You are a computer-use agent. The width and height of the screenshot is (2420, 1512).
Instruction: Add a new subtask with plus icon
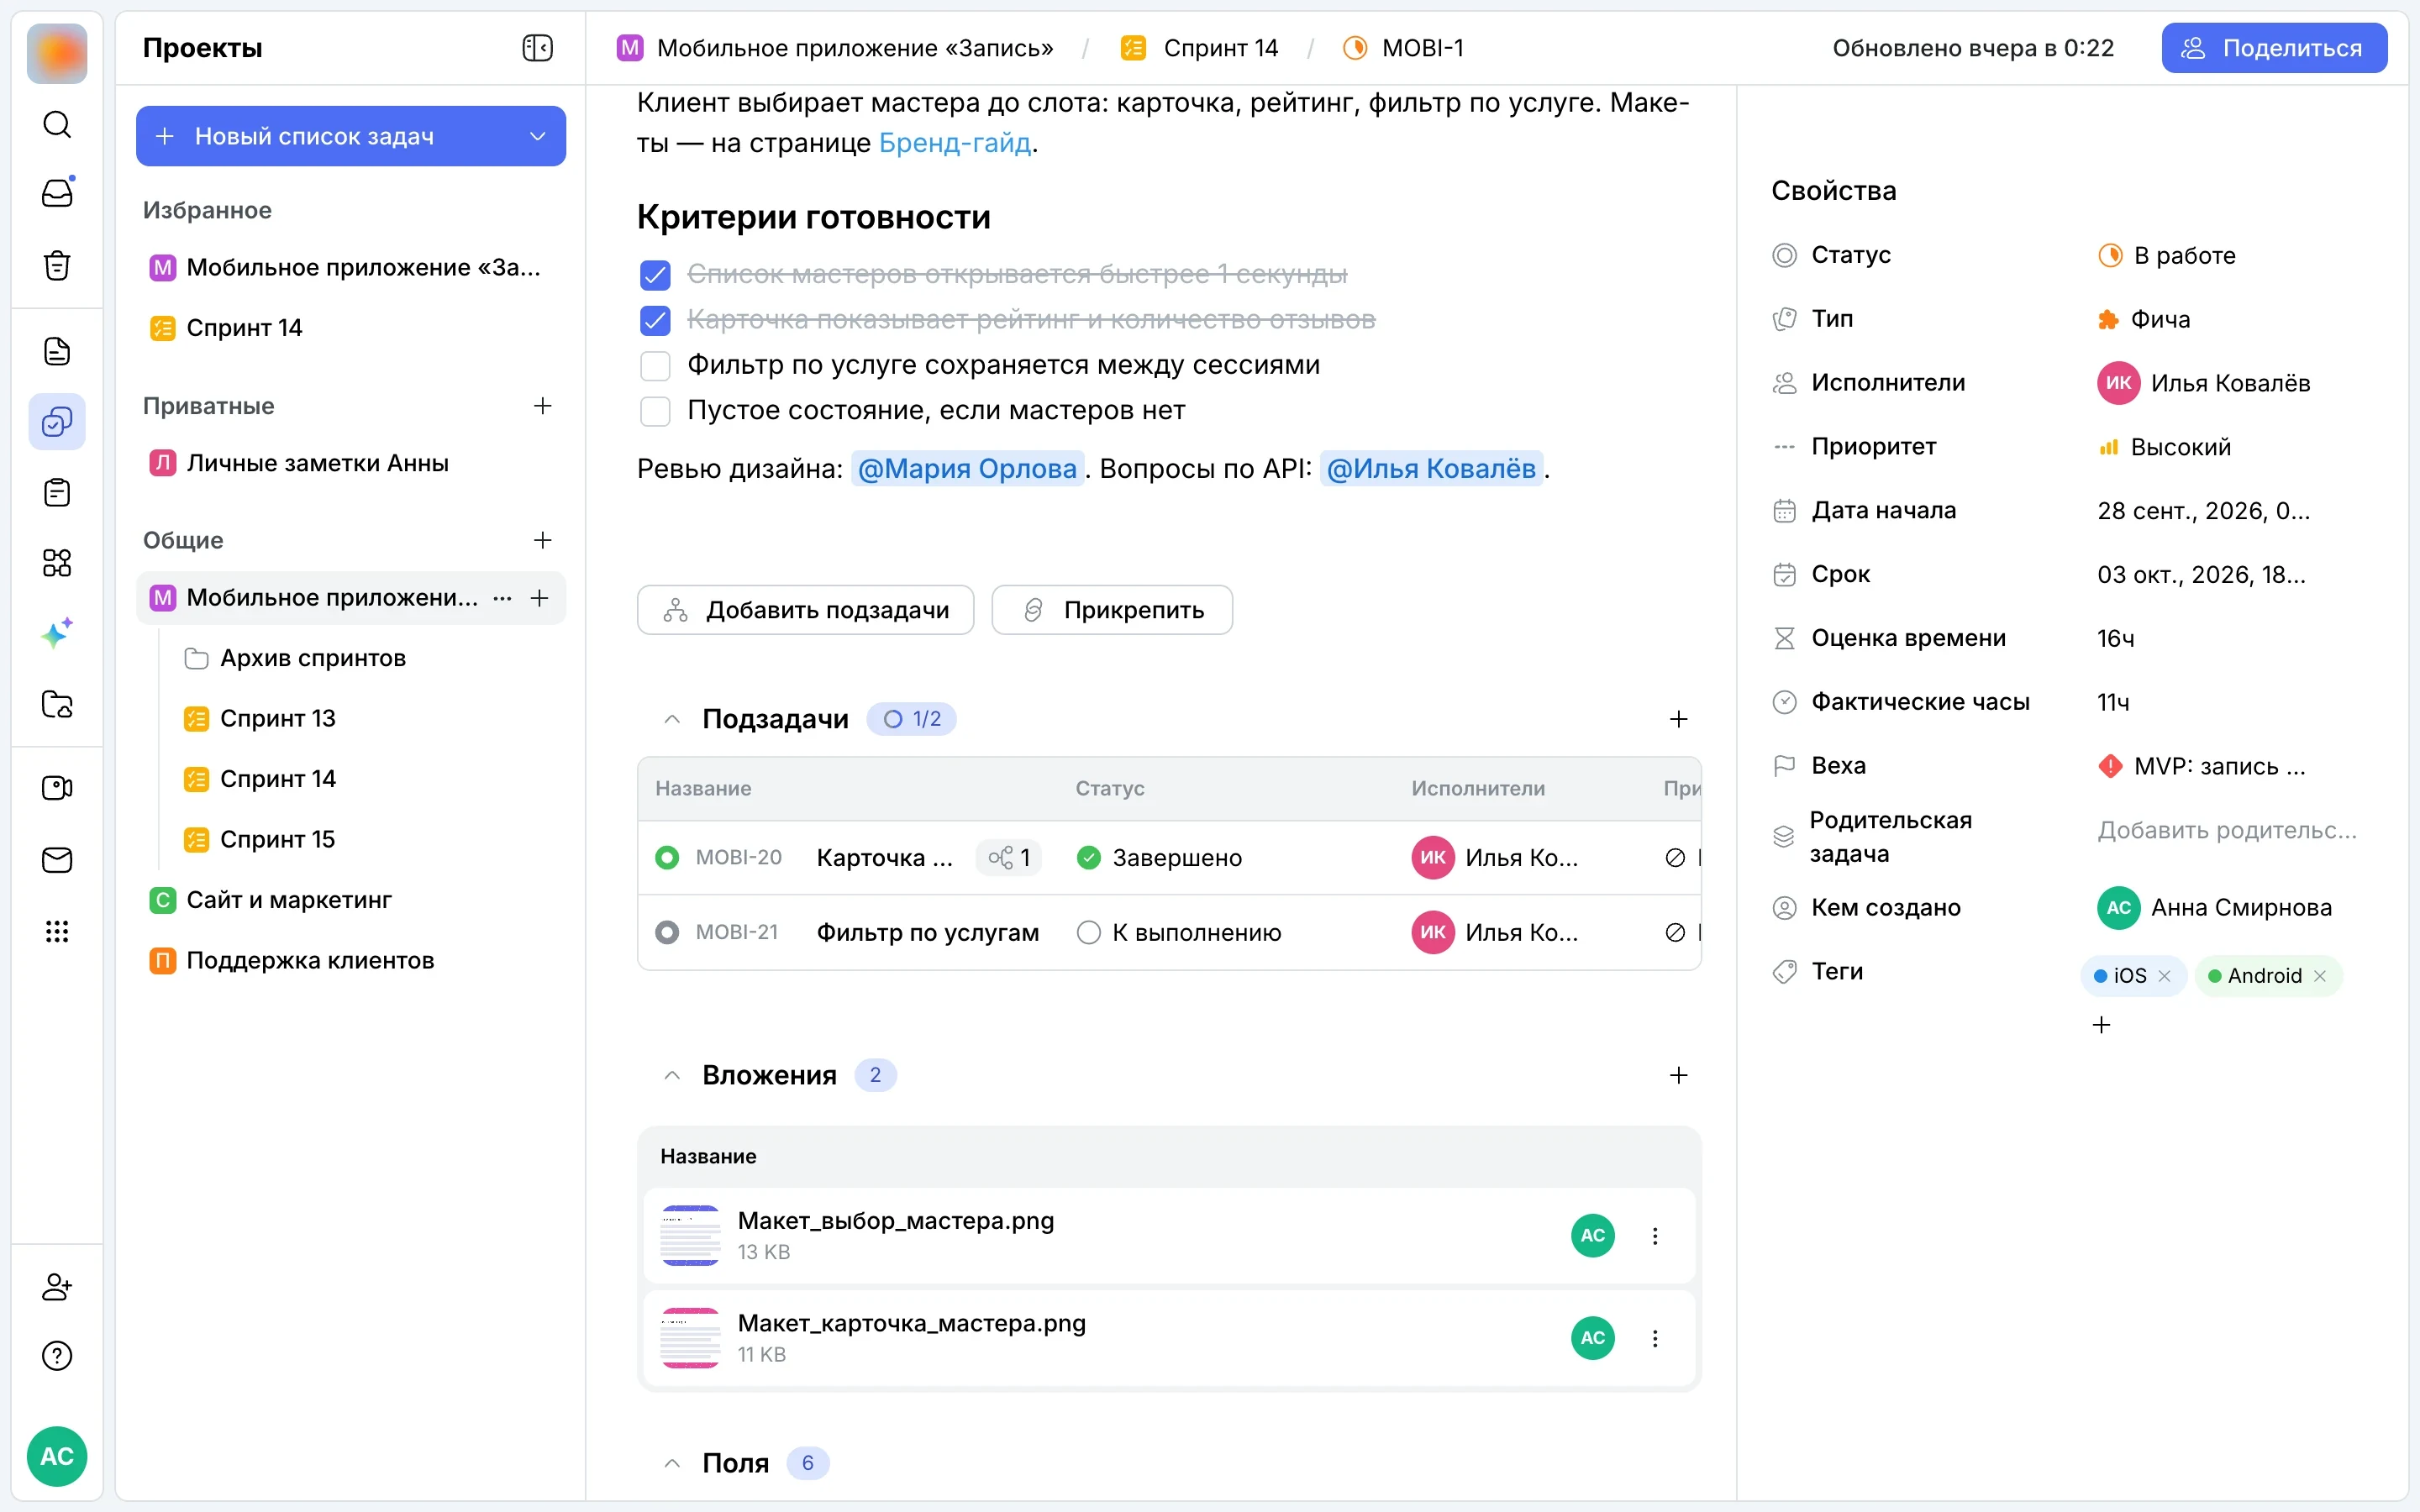click(x=1678, y=719)
